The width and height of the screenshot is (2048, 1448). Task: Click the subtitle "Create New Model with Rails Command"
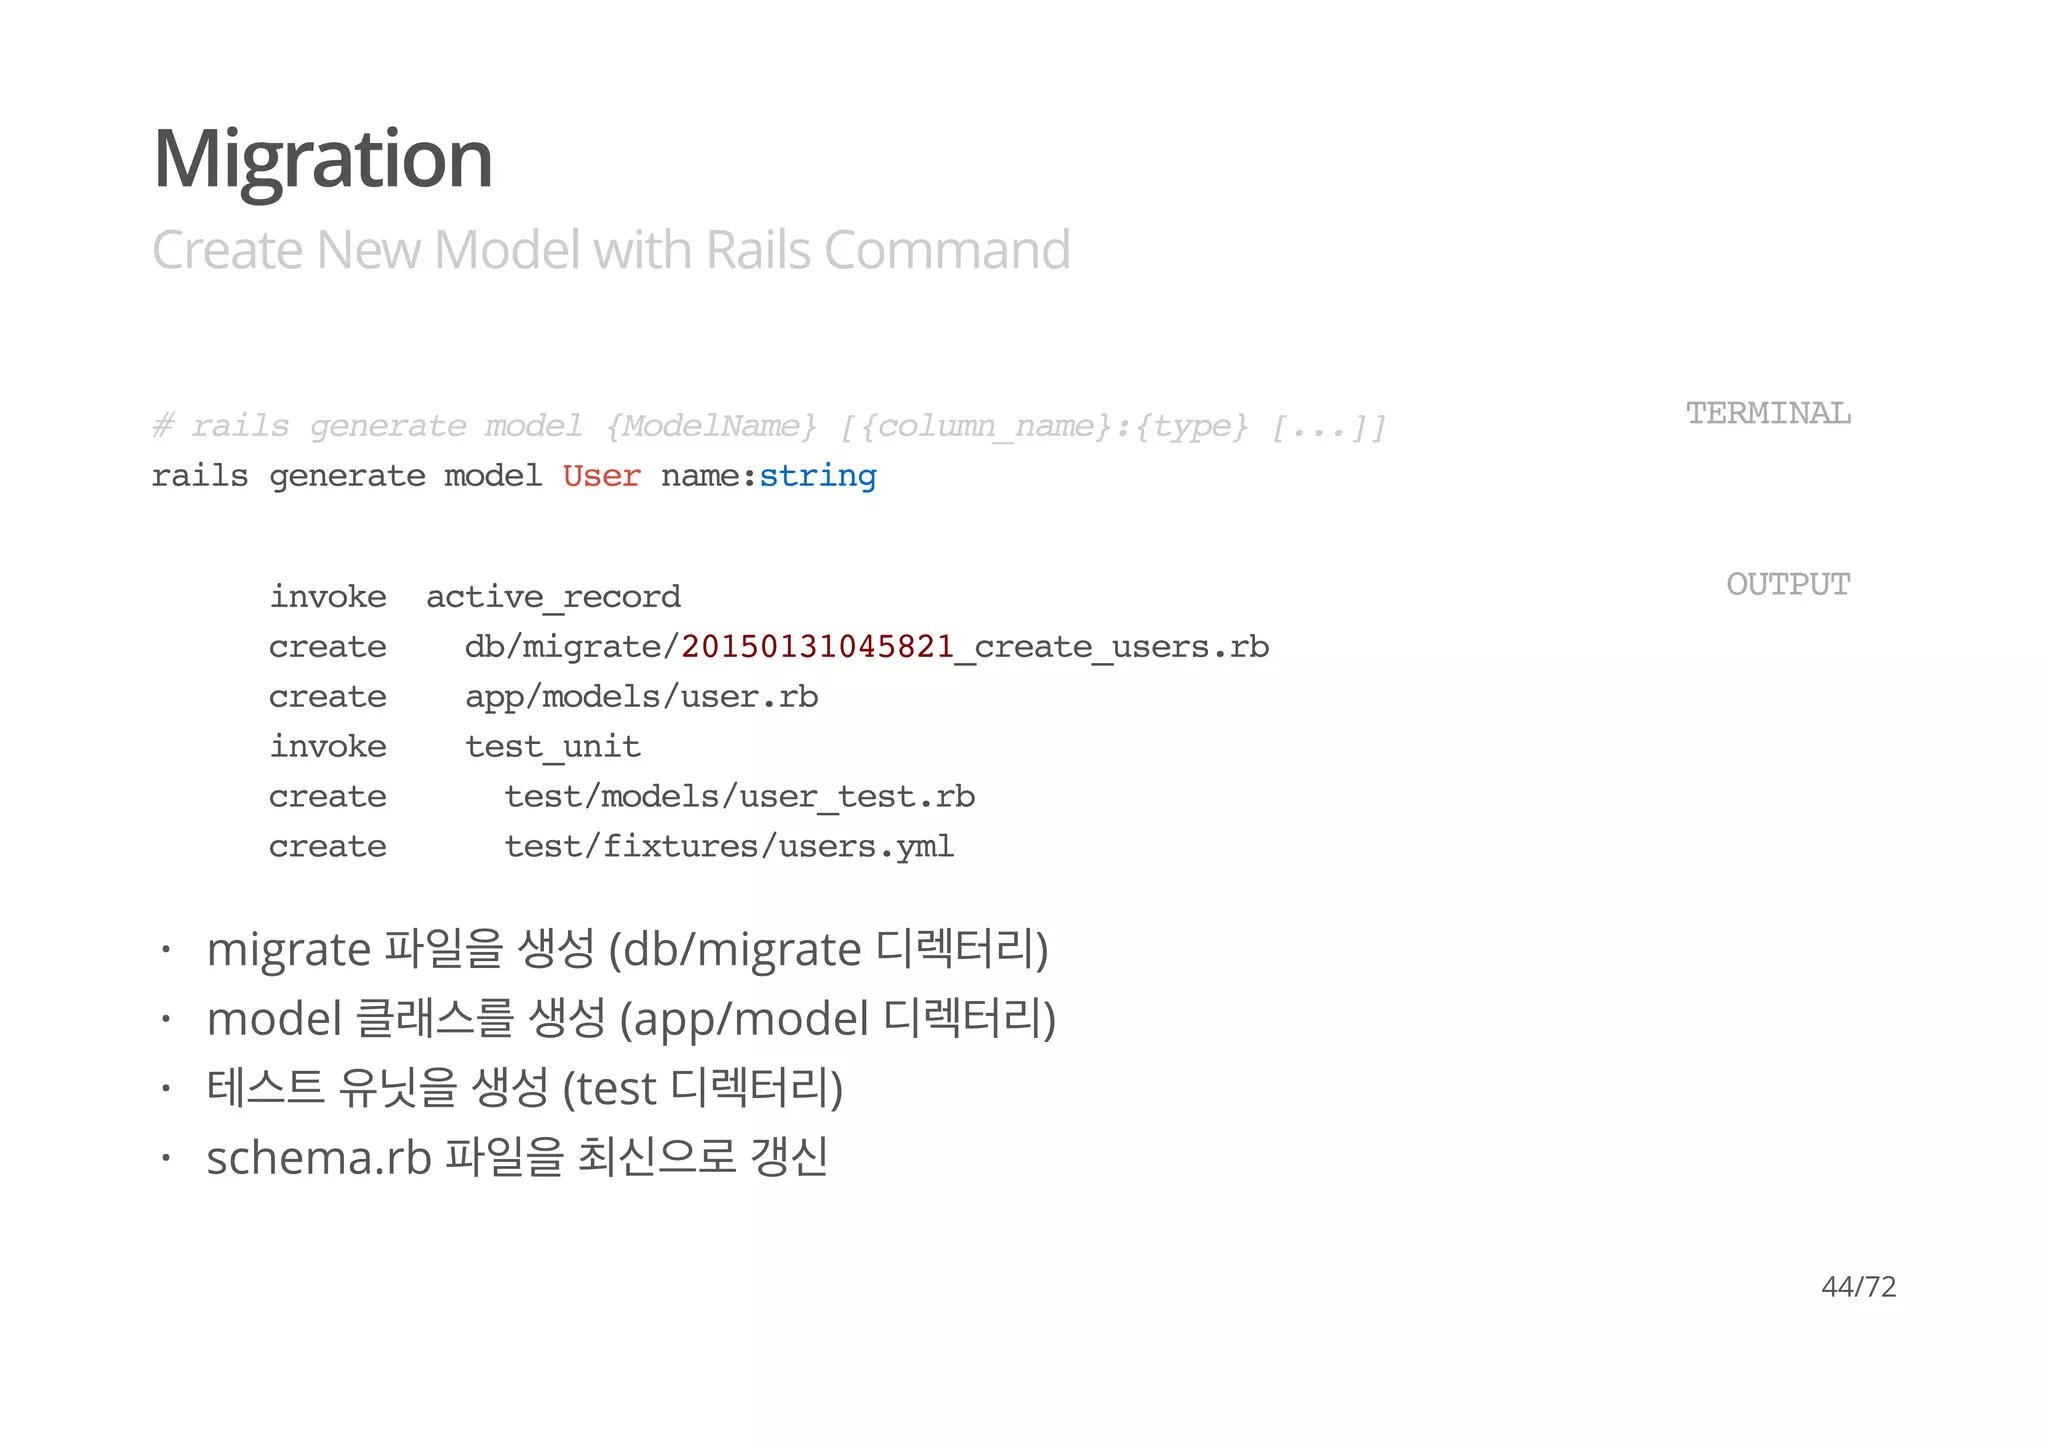[x=611, y=250]
